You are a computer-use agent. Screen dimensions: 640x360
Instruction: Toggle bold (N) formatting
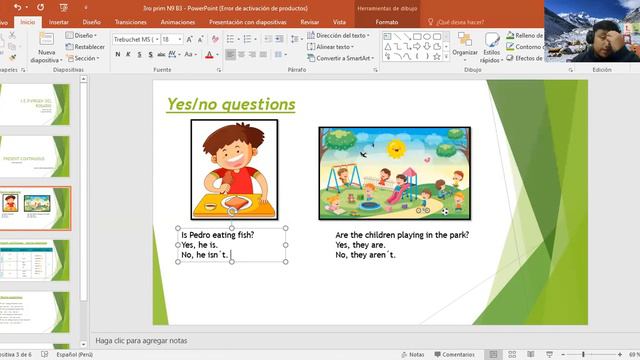118,54
